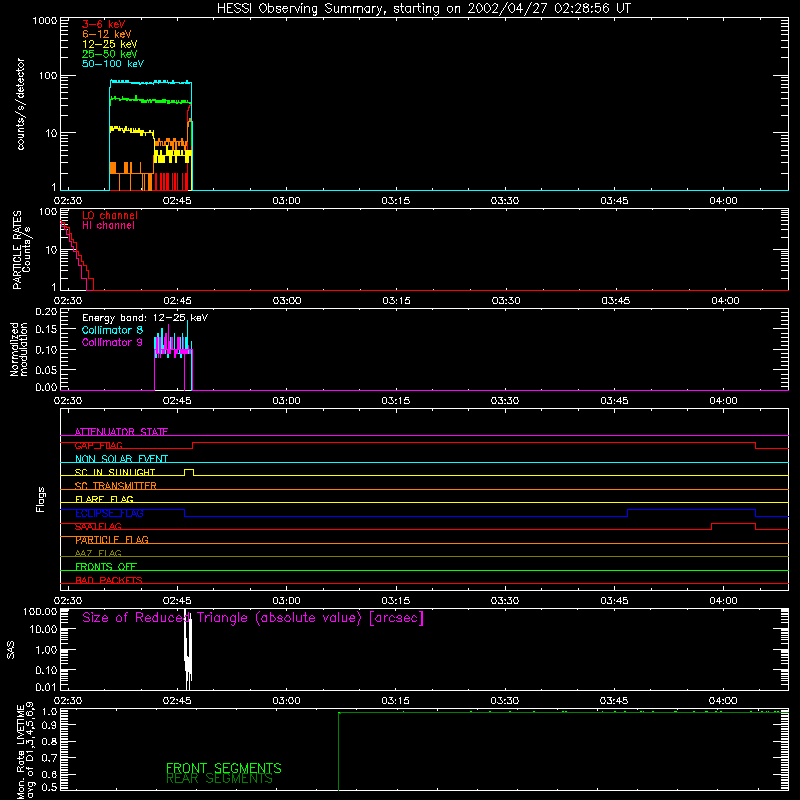Click the green 25-50 keV count-rate curve
This screenshot has width=800, height=800.
click(x=151, y=100)
